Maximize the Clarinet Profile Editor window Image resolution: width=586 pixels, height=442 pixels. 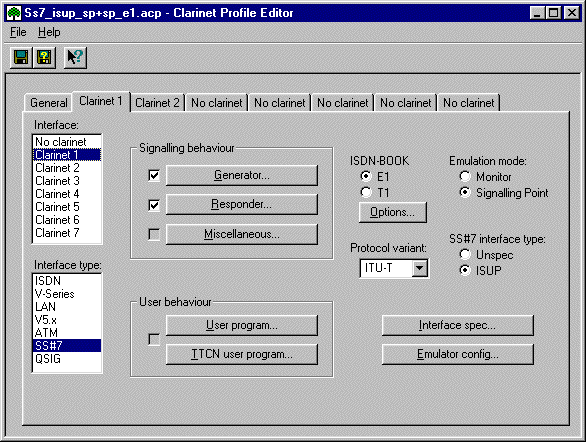553,13
